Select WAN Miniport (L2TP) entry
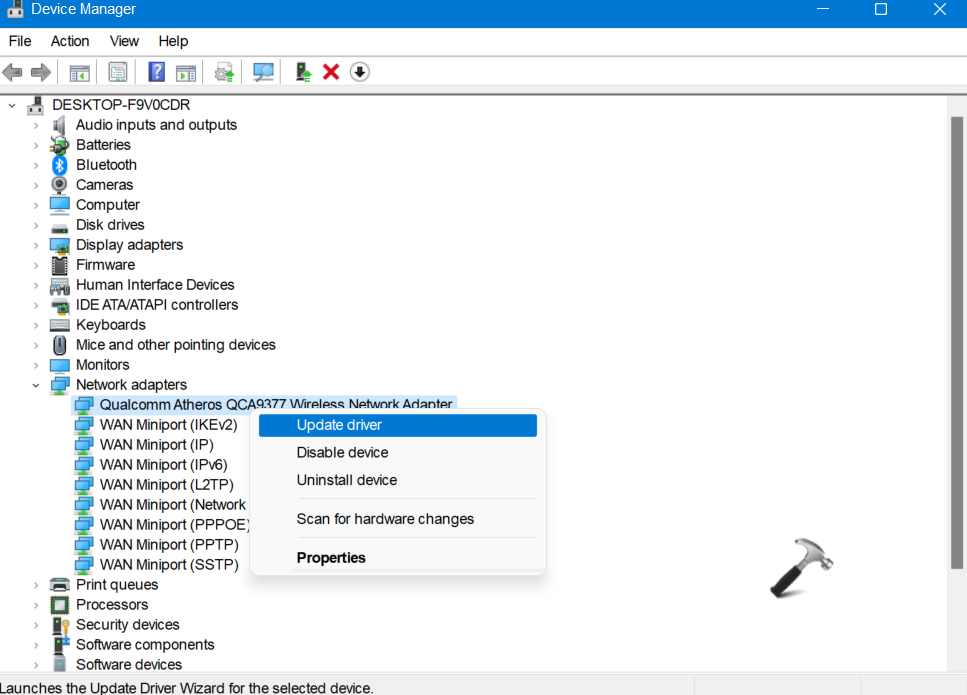967x695 pixels. (167, 485)
